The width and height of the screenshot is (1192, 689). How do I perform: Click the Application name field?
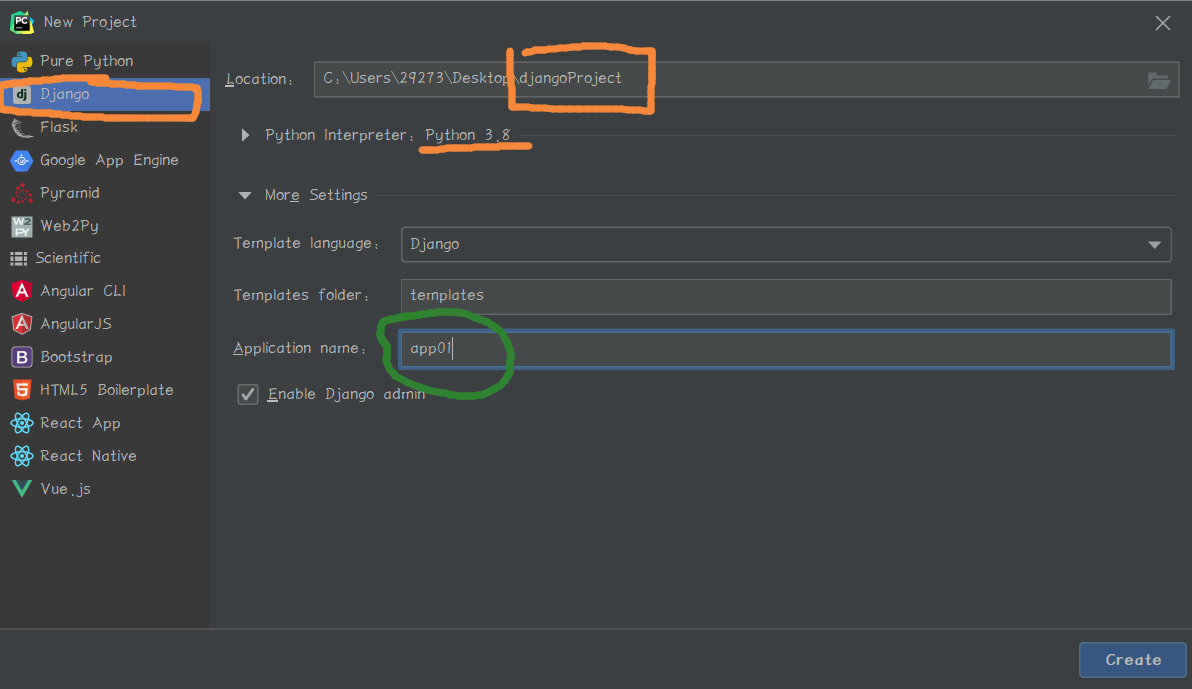786,349
